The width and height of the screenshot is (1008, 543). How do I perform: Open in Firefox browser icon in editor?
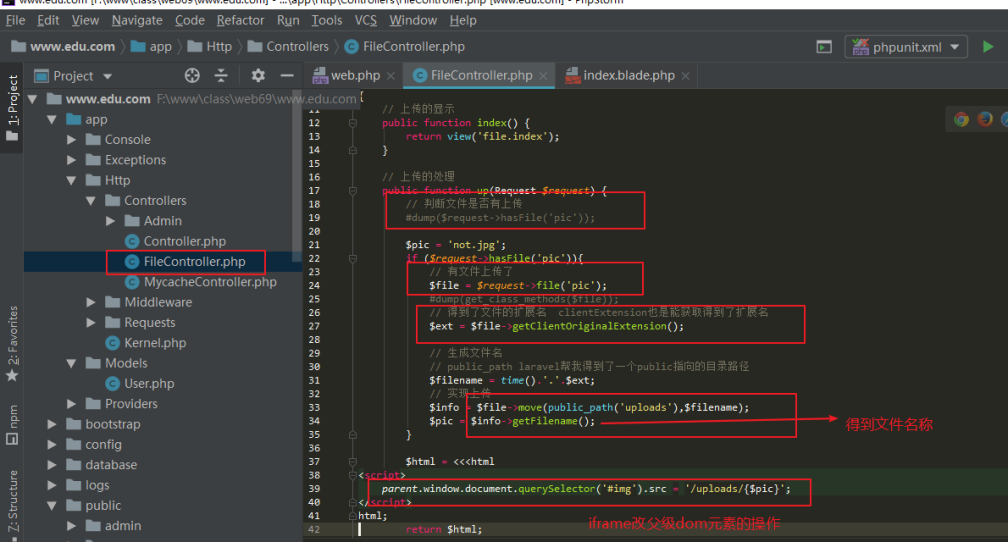click(x=985, y=120)
